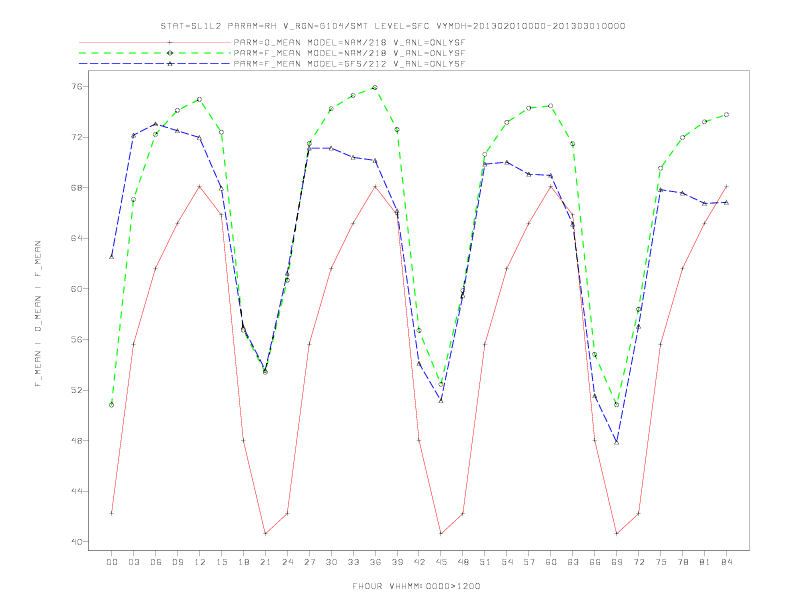This screenshot has width=792, height=612.
Task: Click the x-axis forecast hour label 00
Action: [x=112, y=562]
